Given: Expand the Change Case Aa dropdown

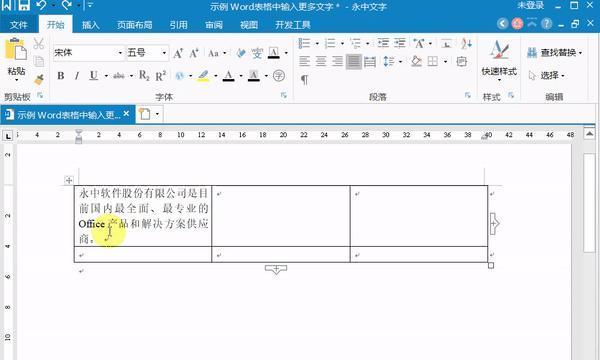Looking at the screenshot, I should (225, 53).
